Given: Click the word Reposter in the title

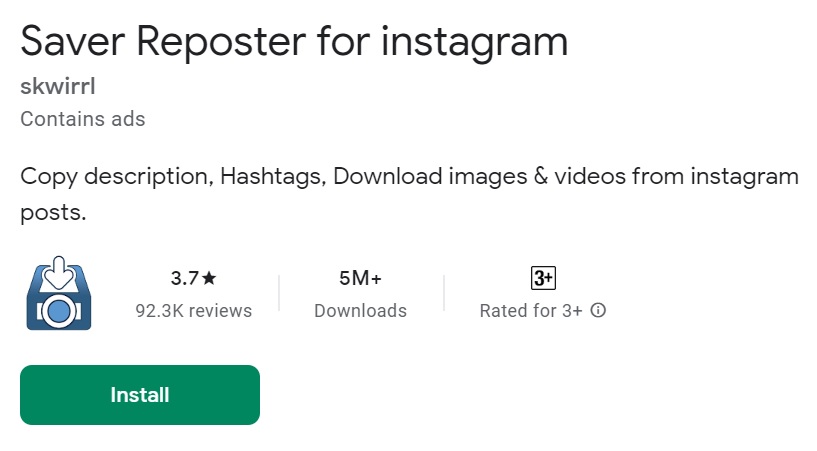Looking at the screenshot, I should coord(221,43).
